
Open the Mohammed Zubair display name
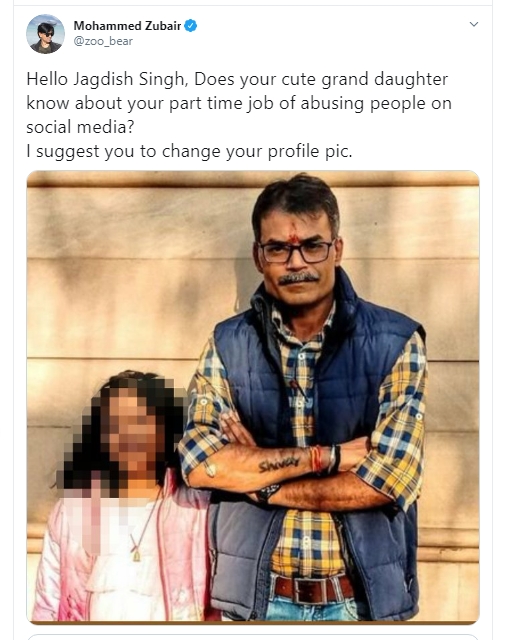coord(127,26)
